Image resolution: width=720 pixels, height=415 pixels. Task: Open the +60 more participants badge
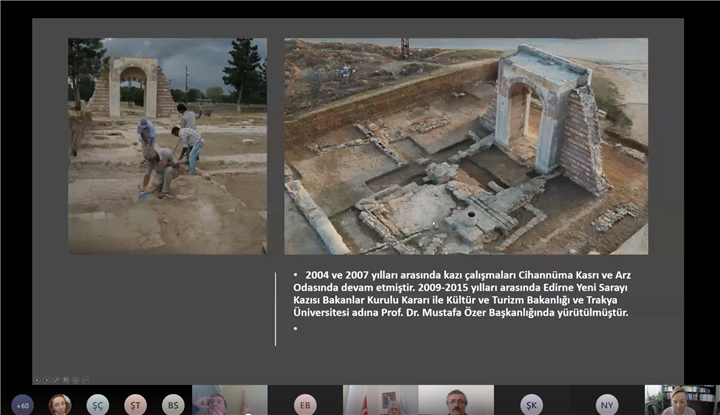22,405
